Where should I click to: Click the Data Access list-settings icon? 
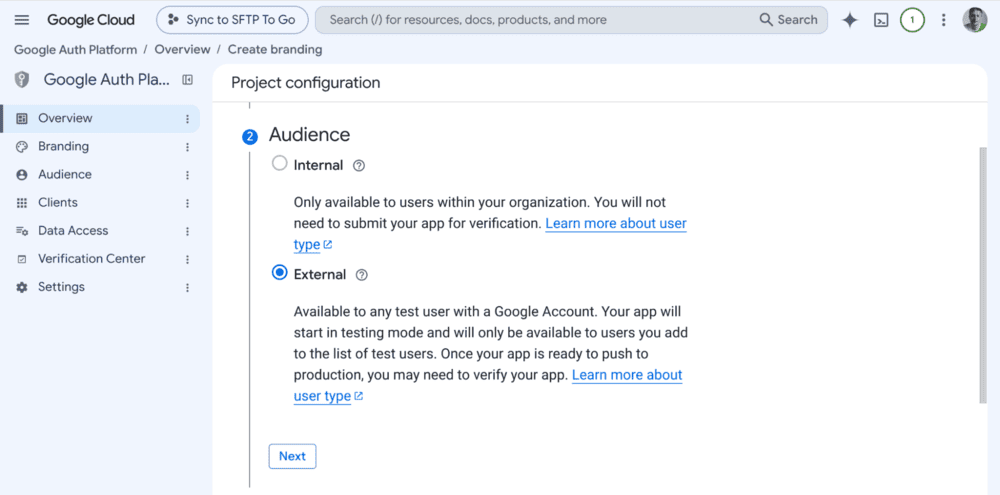[x=22, y=231]
